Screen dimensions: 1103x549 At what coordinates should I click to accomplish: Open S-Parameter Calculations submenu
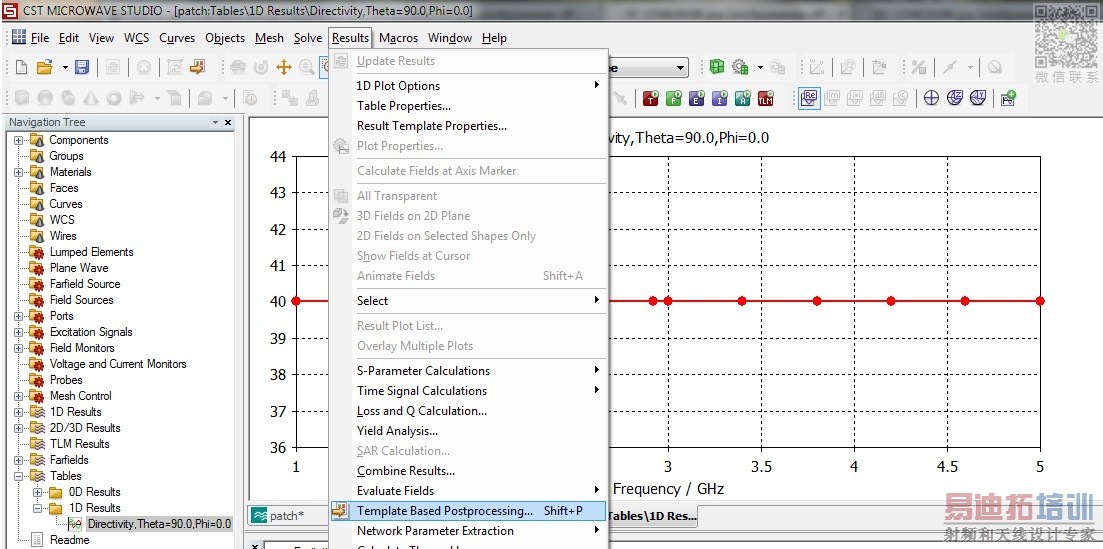(468, 371)
